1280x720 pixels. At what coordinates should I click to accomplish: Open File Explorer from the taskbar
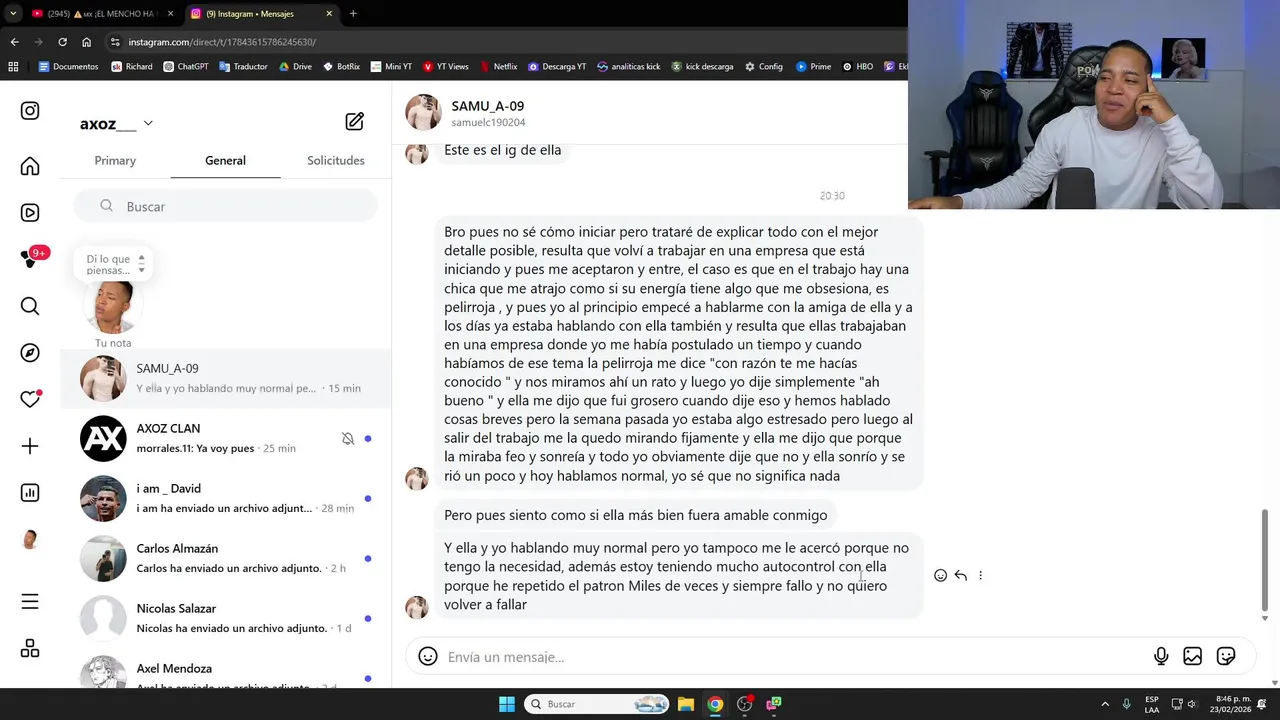686,704
